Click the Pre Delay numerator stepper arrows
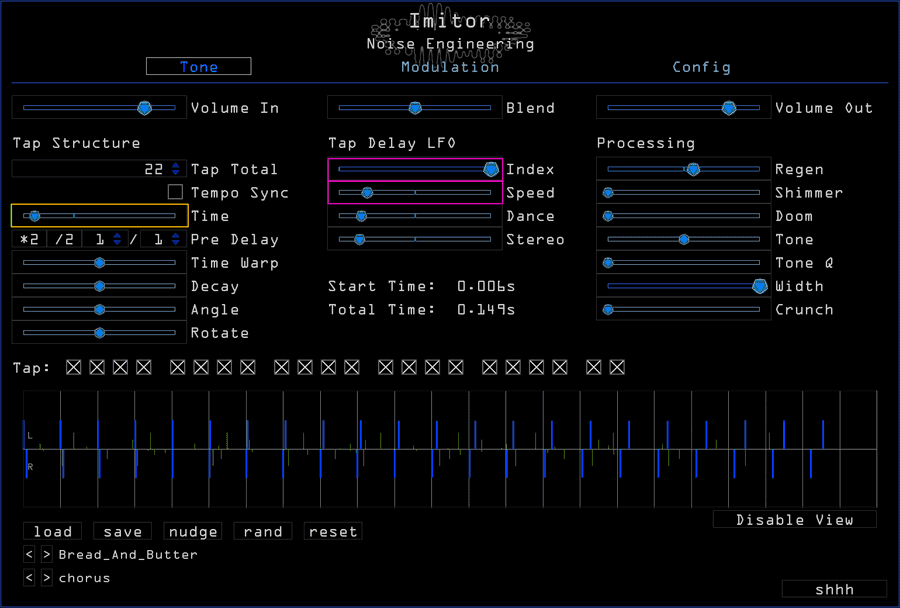Viewport: 900px width, 608px height. tap(117, 239)
